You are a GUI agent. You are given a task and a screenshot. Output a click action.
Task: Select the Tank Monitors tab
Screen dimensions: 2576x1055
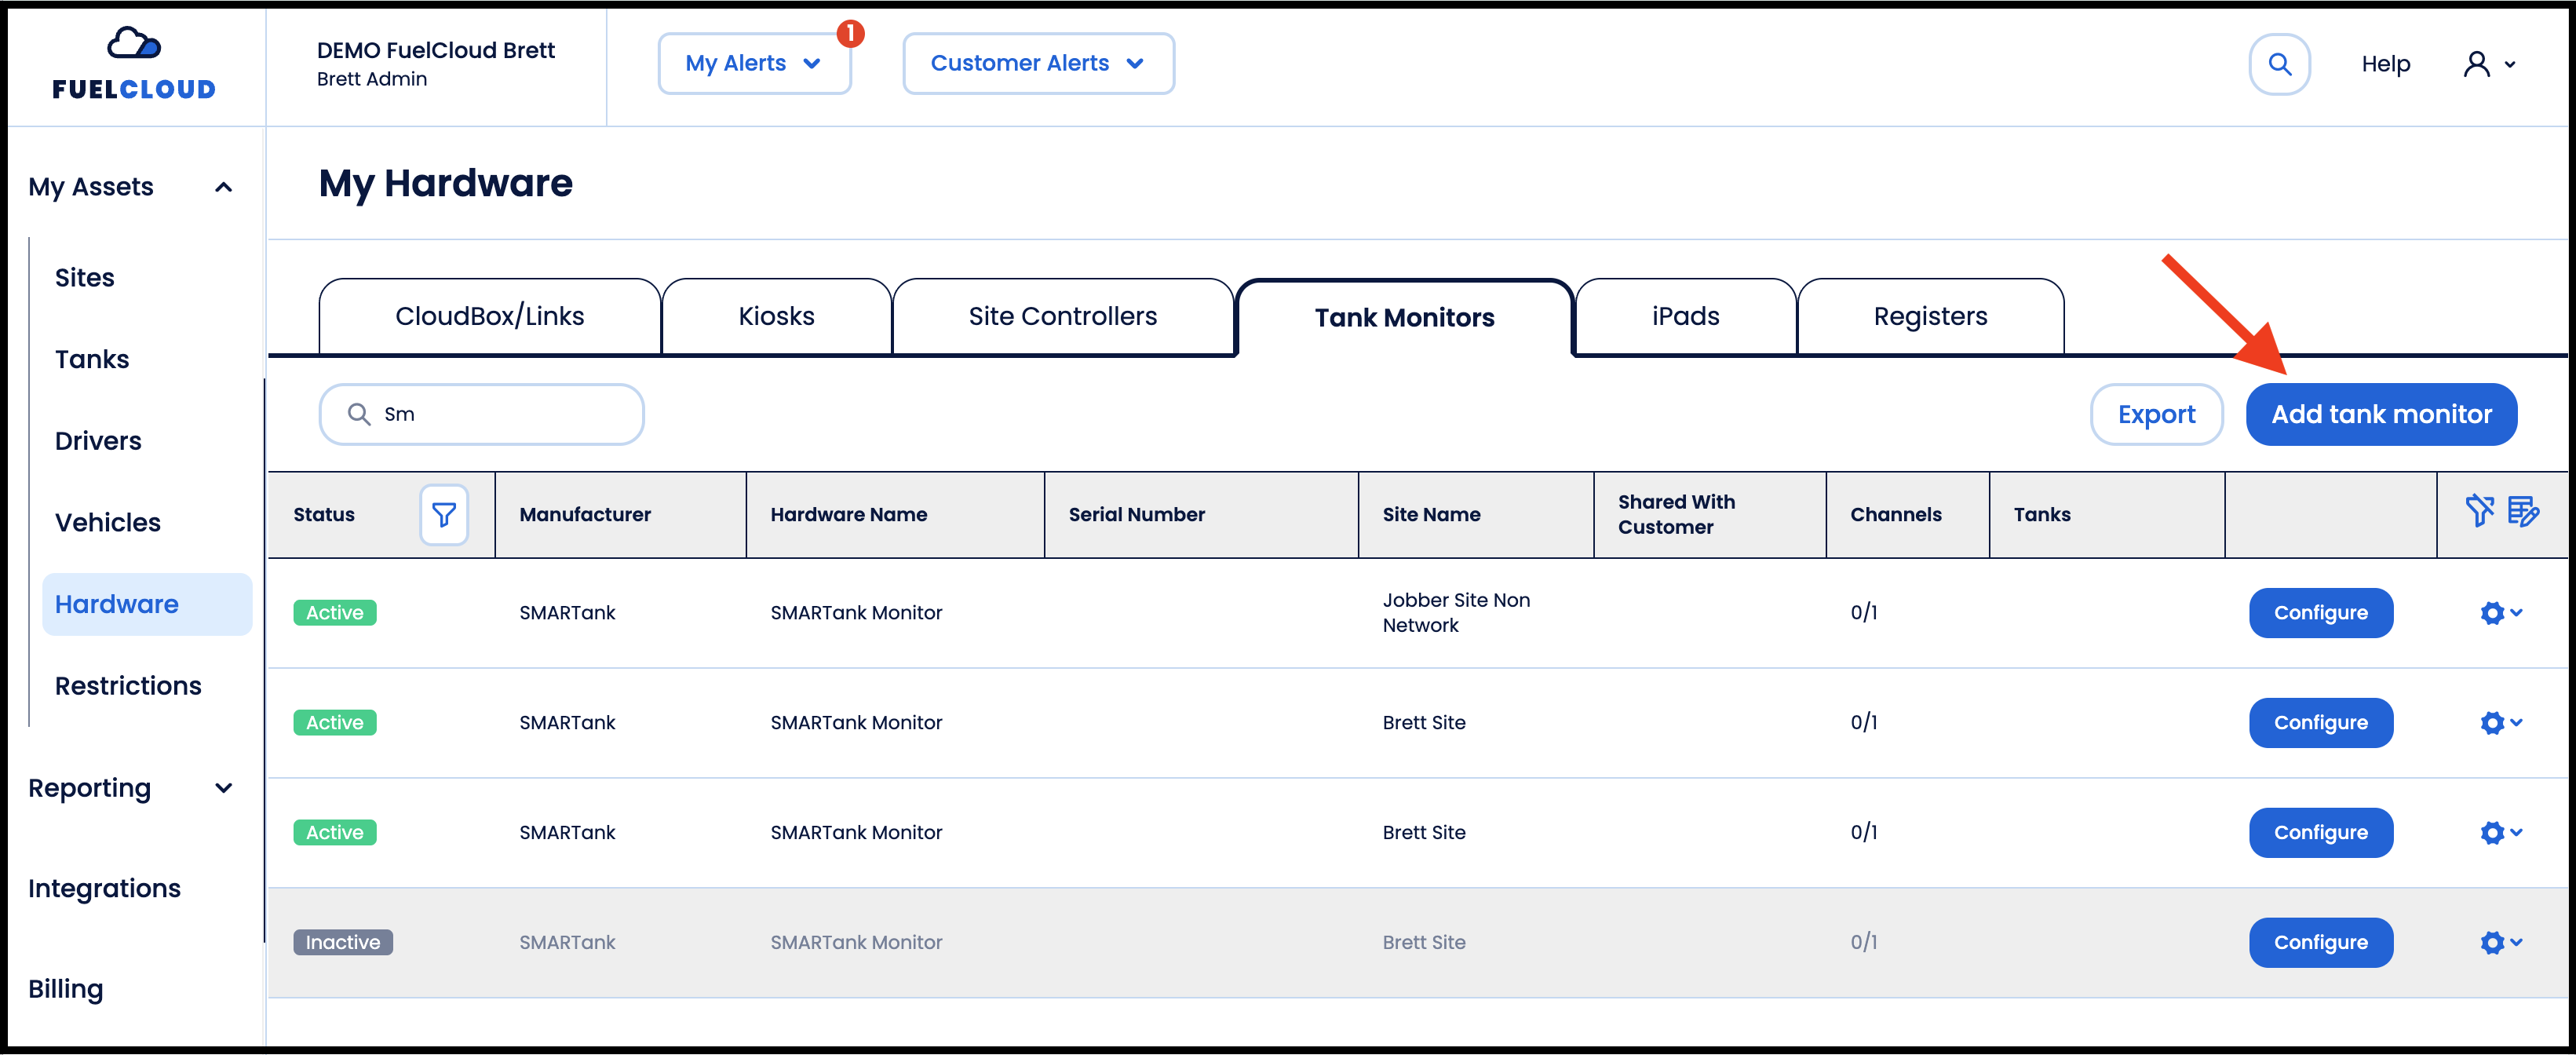[x=1404, y=317]
